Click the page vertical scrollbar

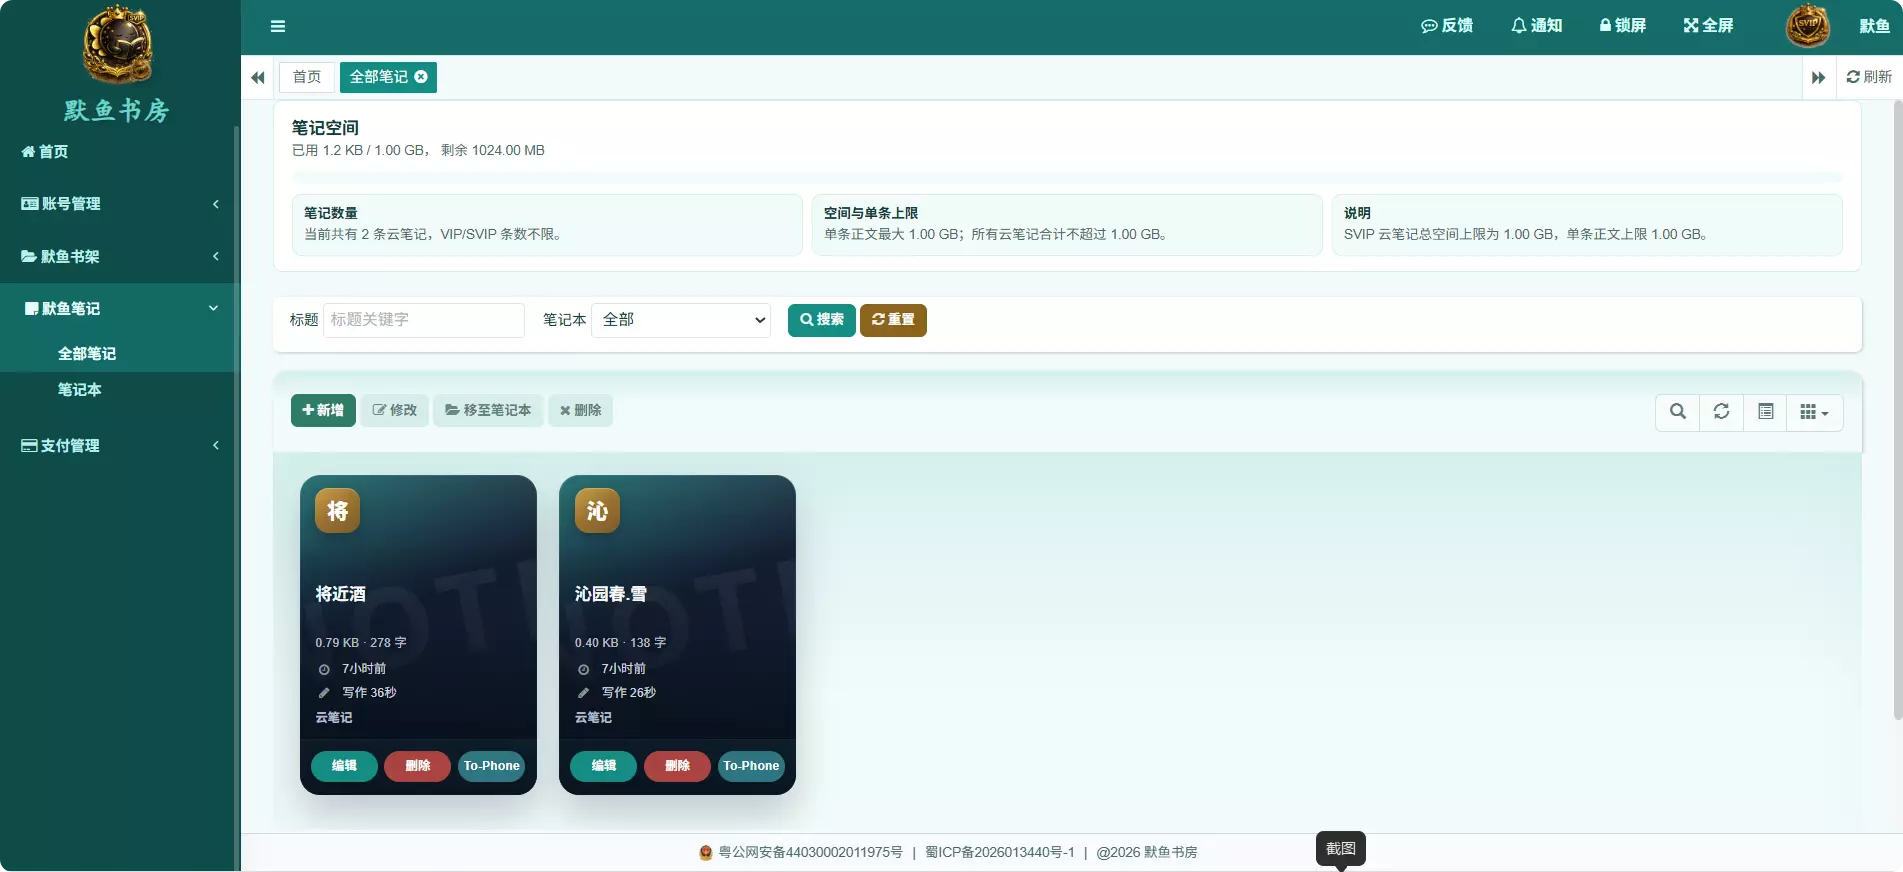(x=1897, y=410)
